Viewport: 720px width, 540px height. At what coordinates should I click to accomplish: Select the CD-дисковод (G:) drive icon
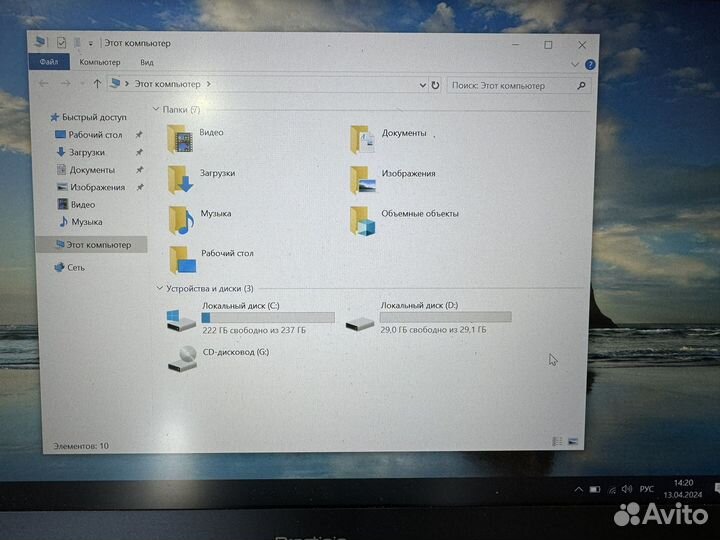182,359
